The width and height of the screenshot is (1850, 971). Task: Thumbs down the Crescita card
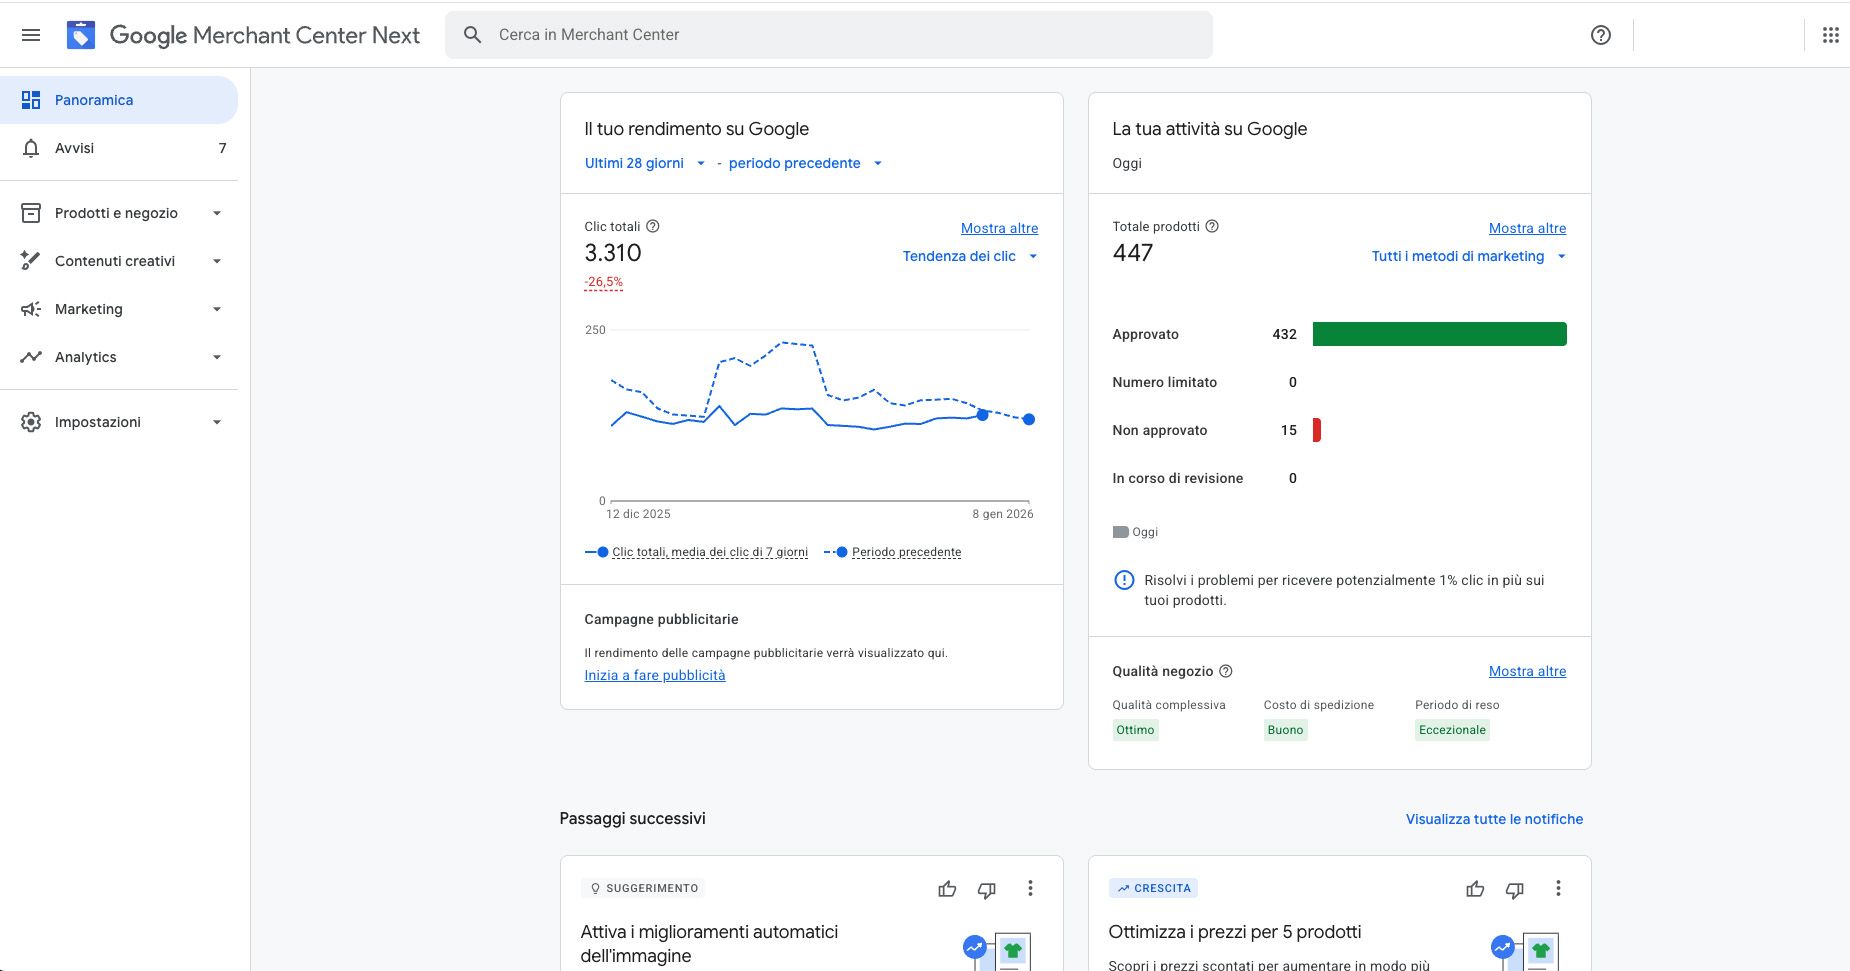(1515, 889)
